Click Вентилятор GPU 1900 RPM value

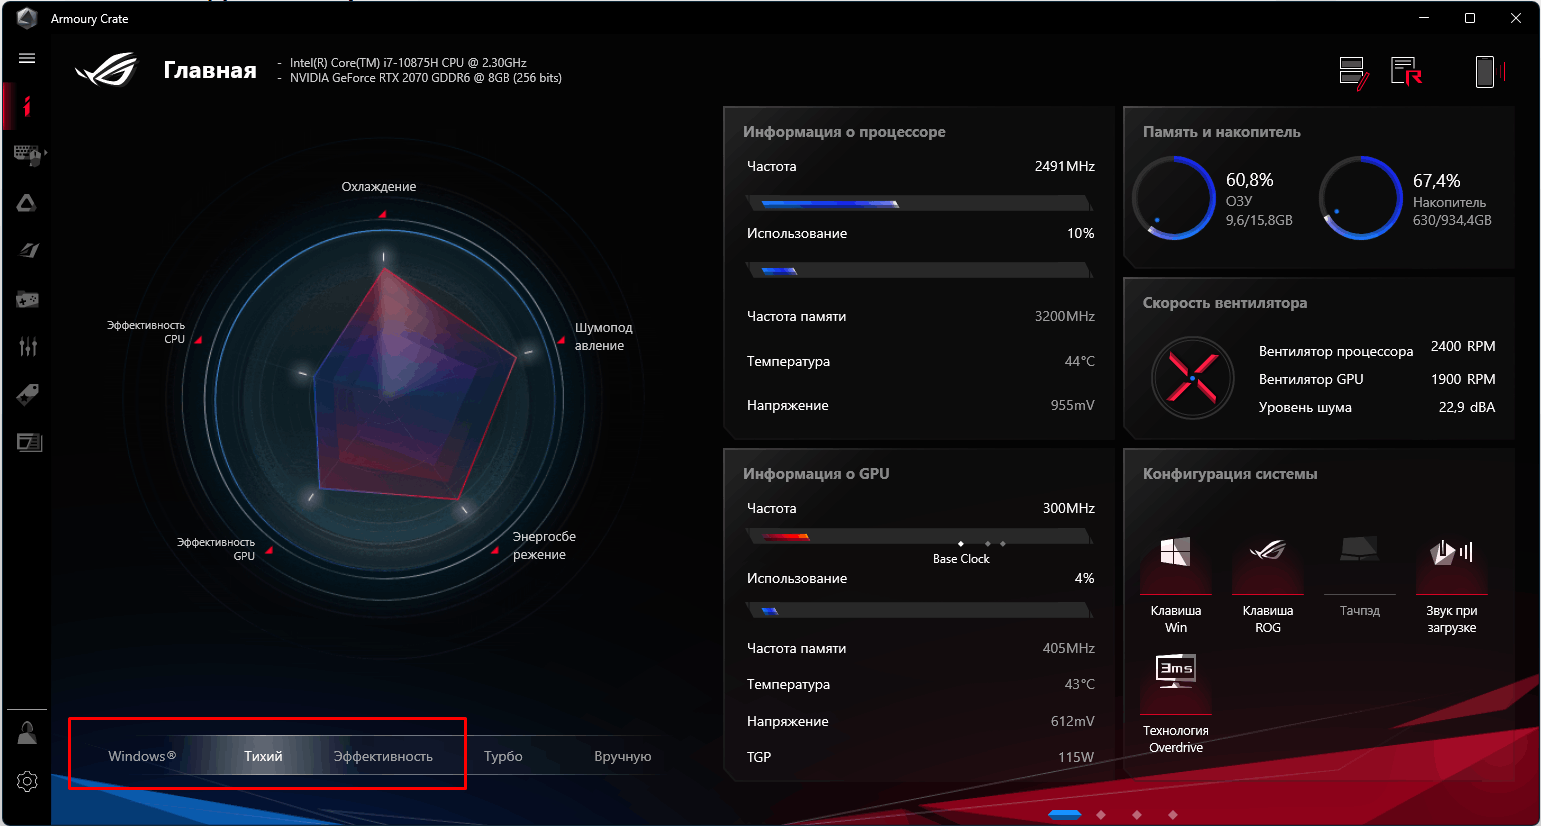tap(1463, 379)
